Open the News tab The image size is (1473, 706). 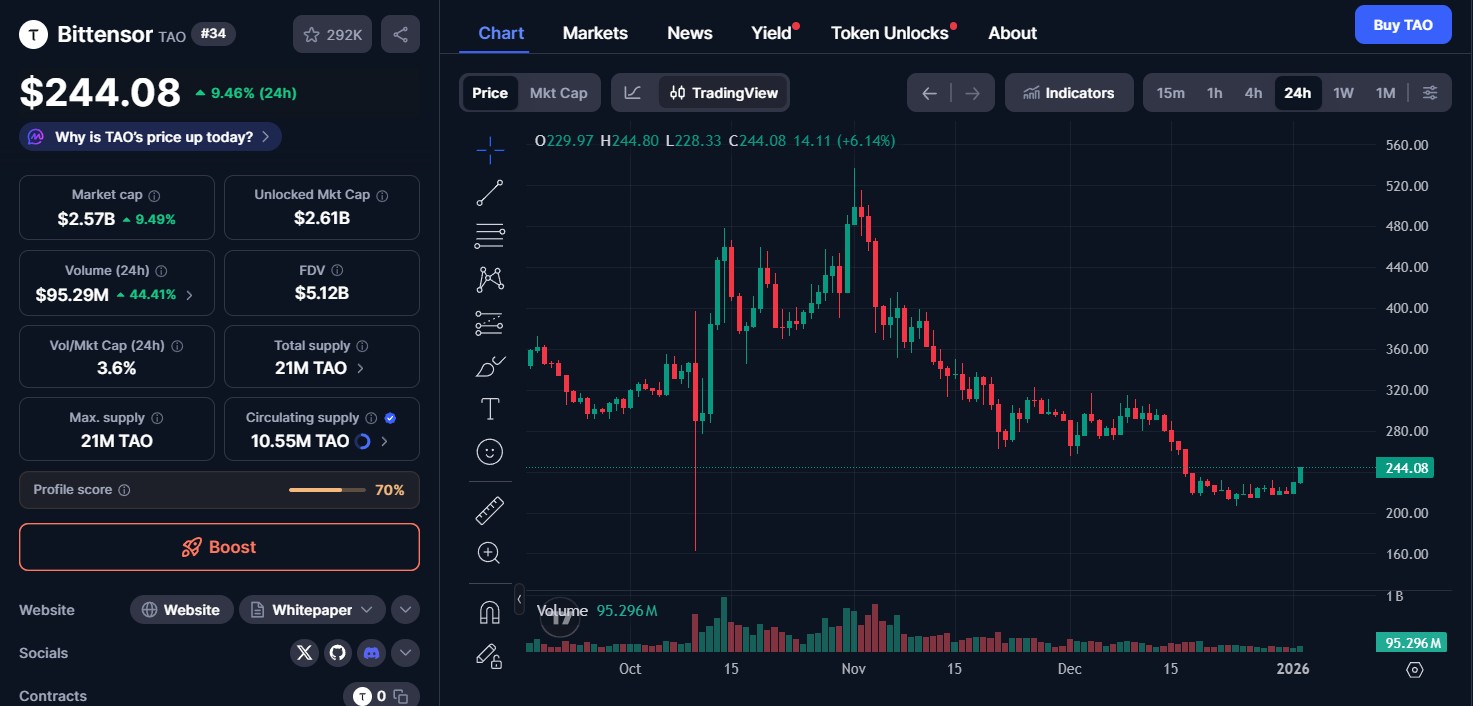pyautogui.click(x=689, y=32)
